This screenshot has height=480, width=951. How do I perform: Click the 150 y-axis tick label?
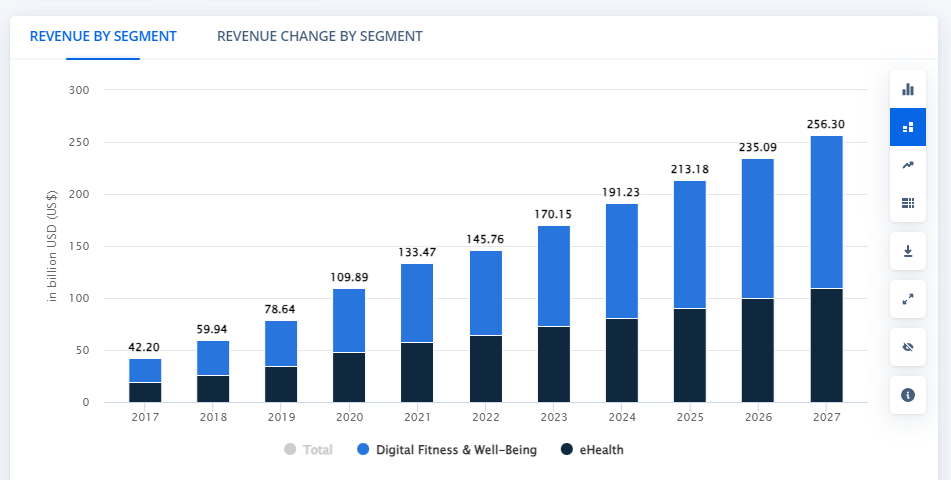79,246
